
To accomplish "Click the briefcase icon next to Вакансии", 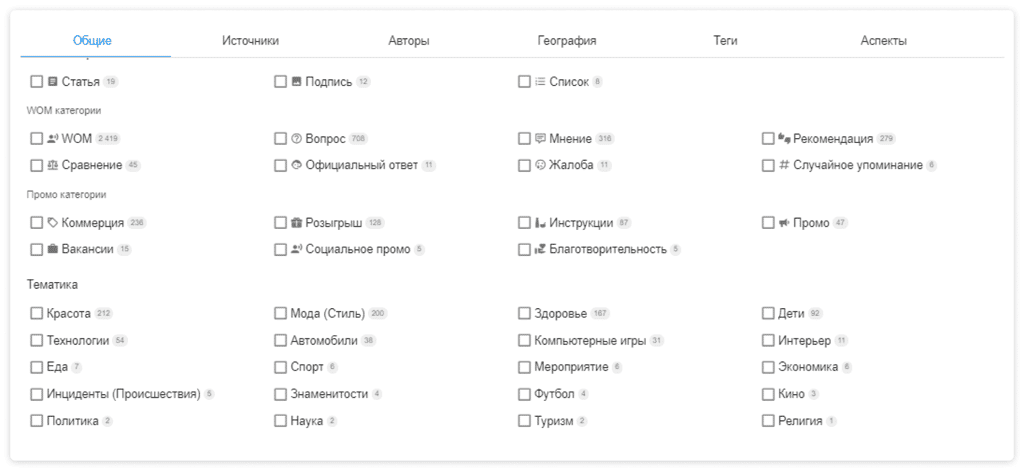I will click(x=53, y=249).
